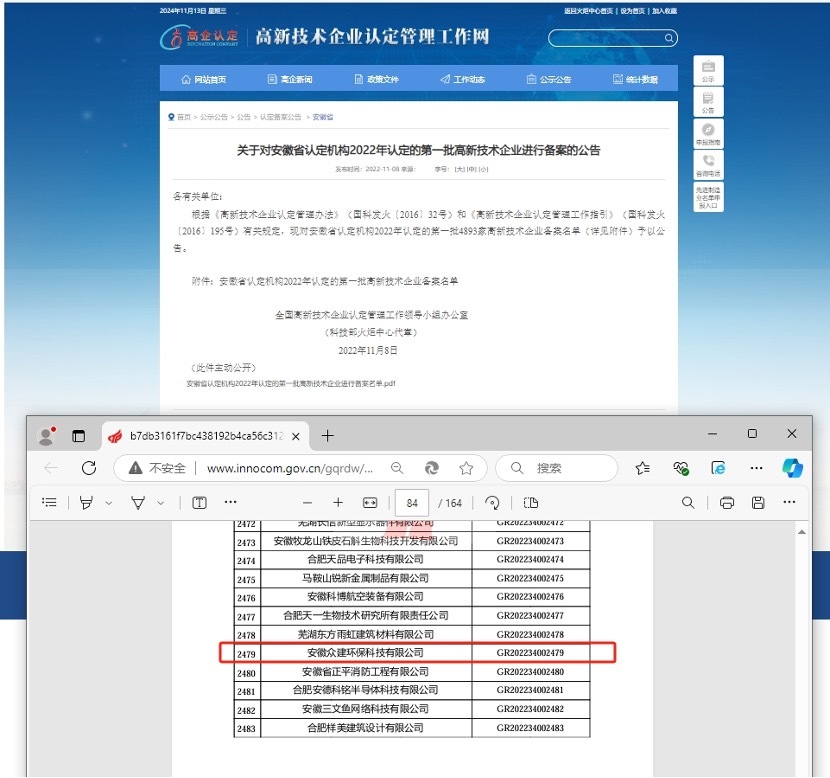The height and width of the screenshot is (778, 830).
Task: Switch PDF page view layout
Action: tap(530, 503)
